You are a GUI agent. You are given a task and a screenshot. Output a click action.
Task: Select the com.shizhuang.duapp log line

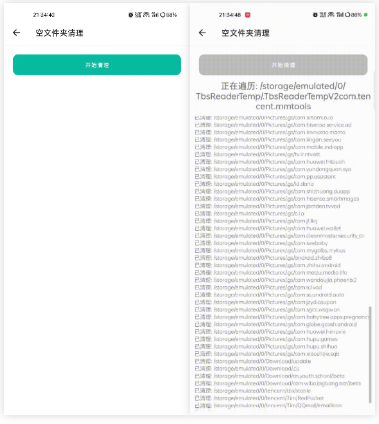[272, 191]
